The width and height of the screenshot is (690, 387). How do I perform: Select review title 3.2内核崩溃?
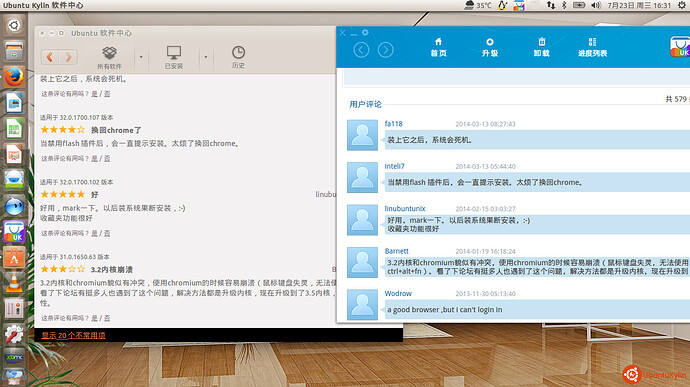112,269
